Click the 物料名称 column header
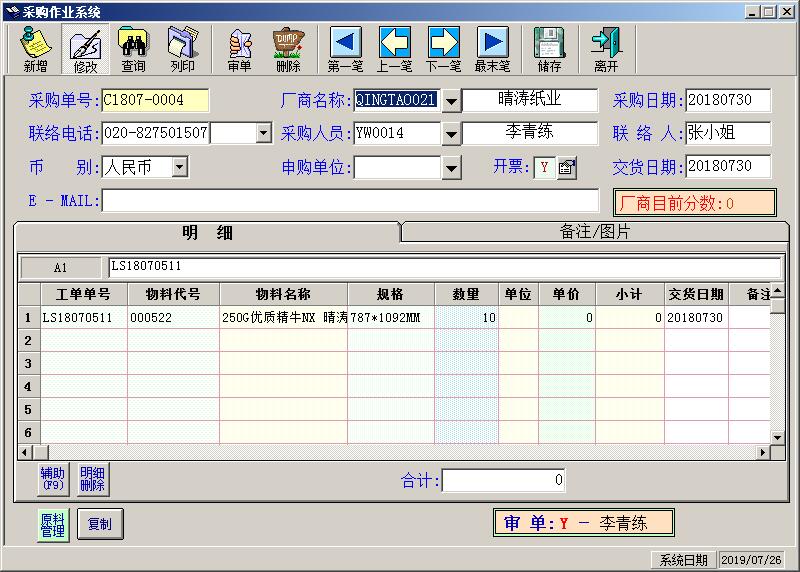800x572 pixels. [x=284, y=294]
